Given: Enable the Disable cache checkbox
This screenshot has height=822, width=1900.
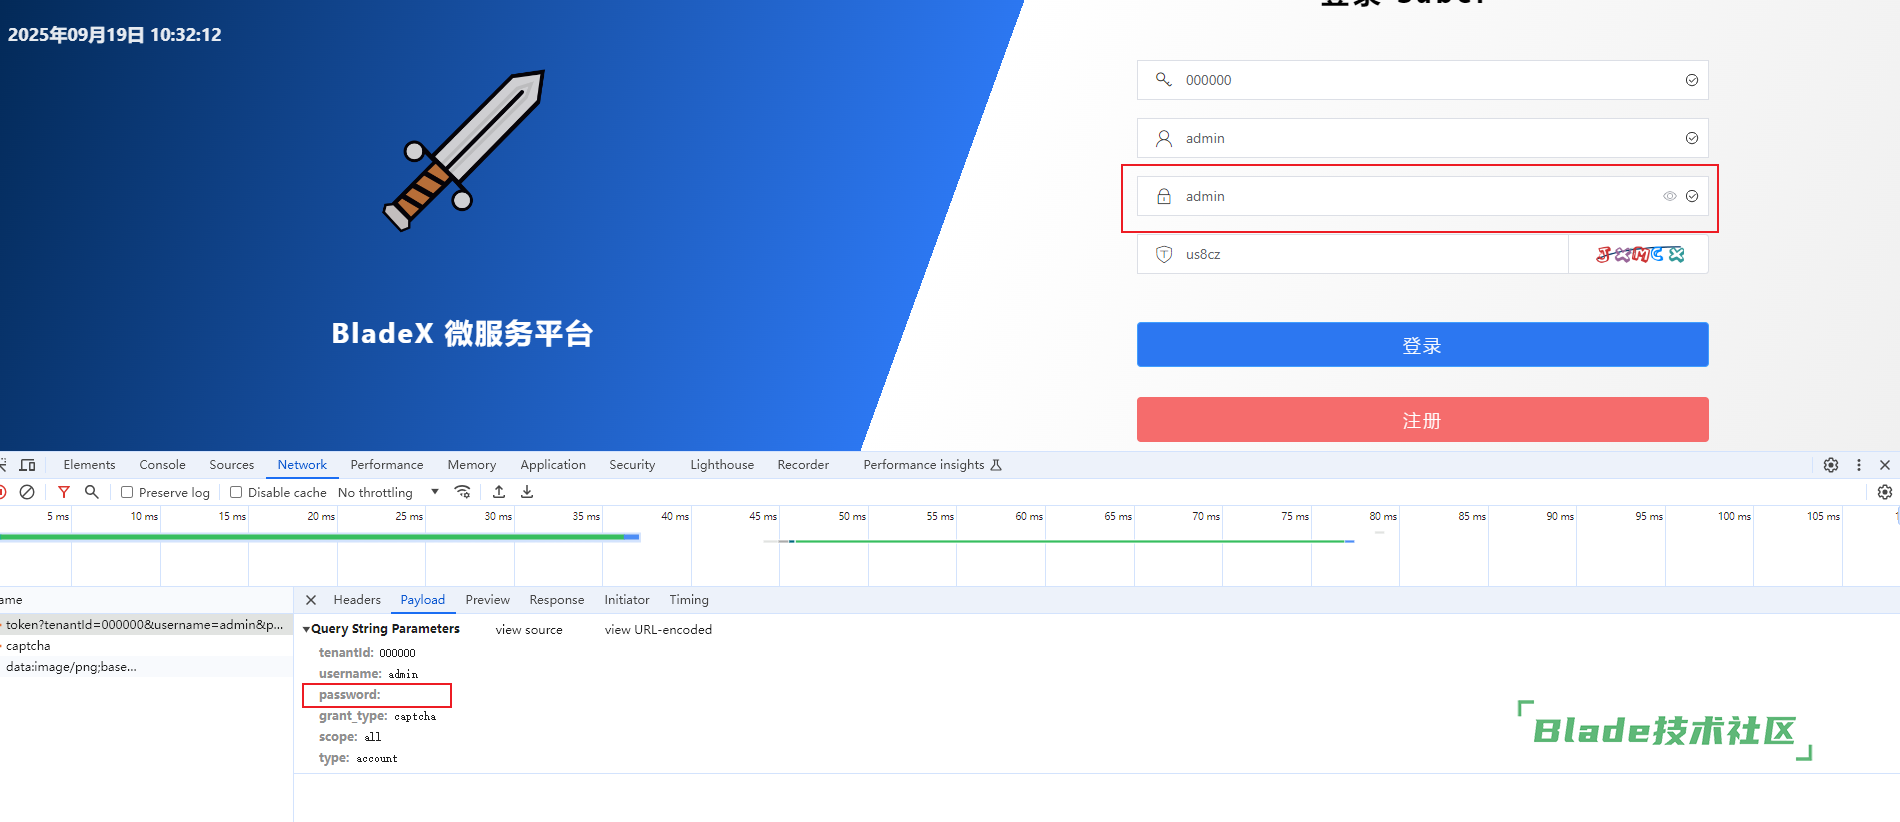Looking at the screenshot, I should pos(236,492).
